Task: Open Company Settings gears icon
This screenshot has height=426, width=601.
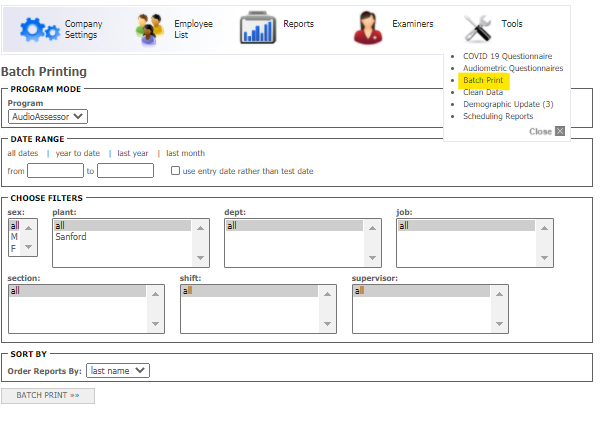Action: click(x=40, y=30)
